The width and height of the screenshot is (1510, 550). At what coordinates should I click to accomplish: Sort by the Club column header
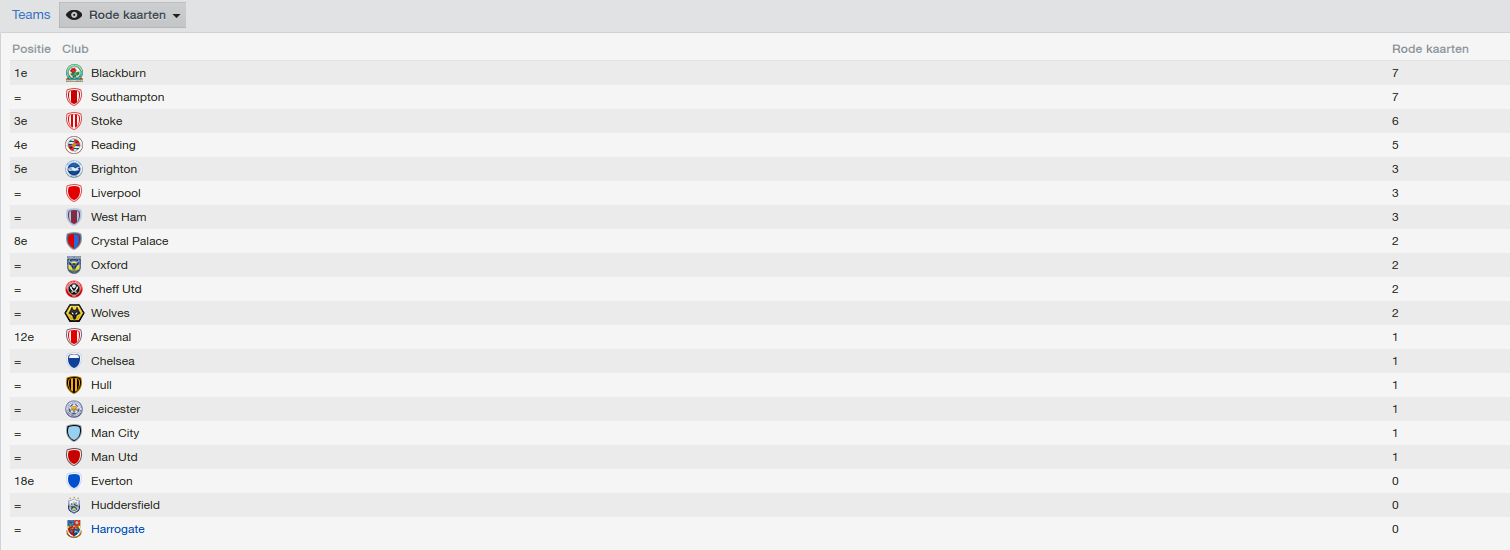(75, 49)
